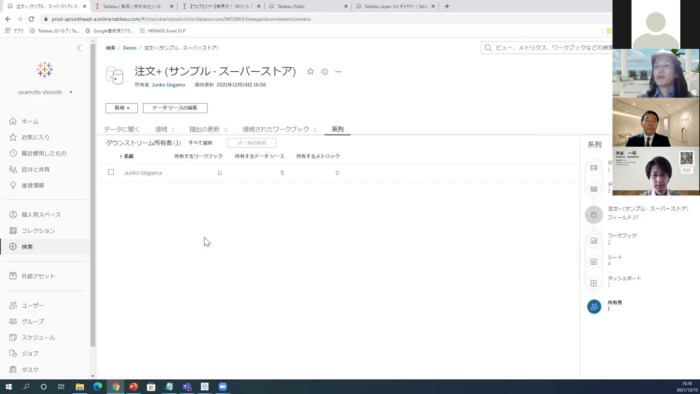Click sidebar vertical scrollbar

[92, 195]
